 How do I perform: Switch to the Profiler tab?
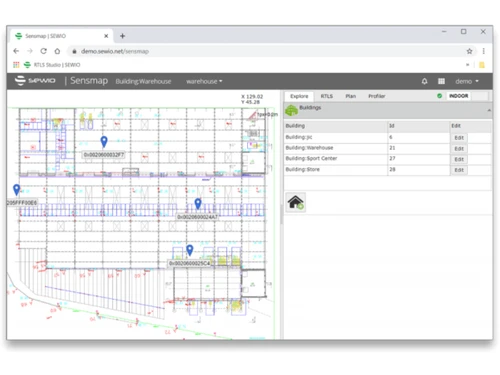point(377,96)
